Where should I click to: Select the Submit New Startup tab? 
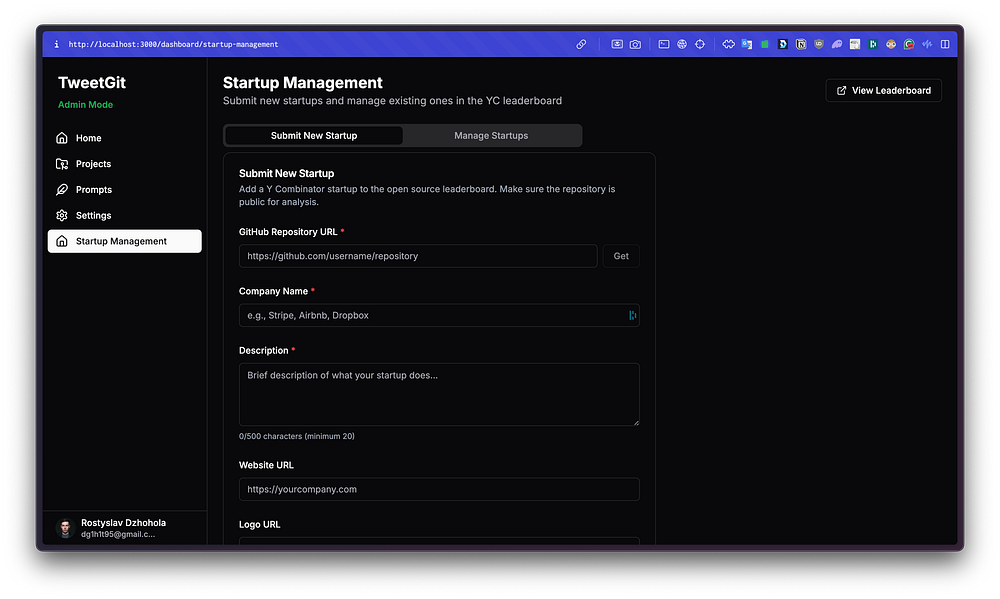click(x=314, y=136)
